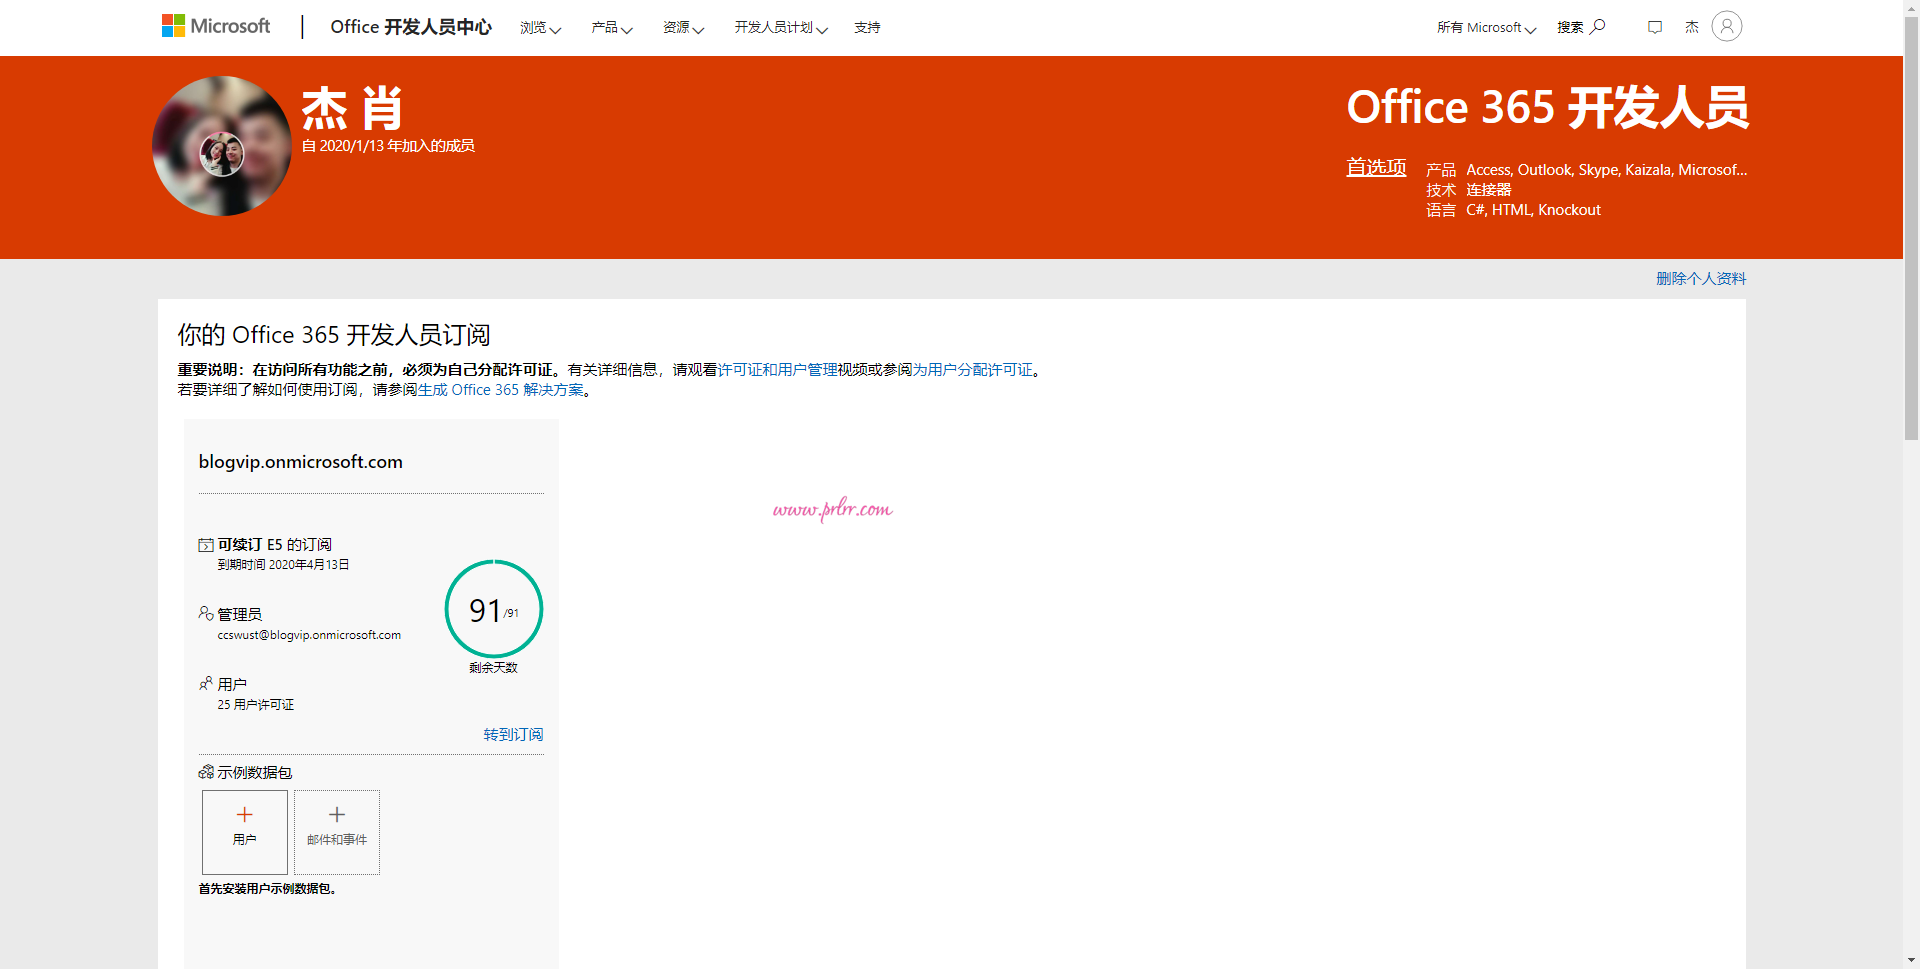The width and height of the screenshot is (1920, 969).
Task: Open the account avatar icon
Action: click(x=1725, y=26)
